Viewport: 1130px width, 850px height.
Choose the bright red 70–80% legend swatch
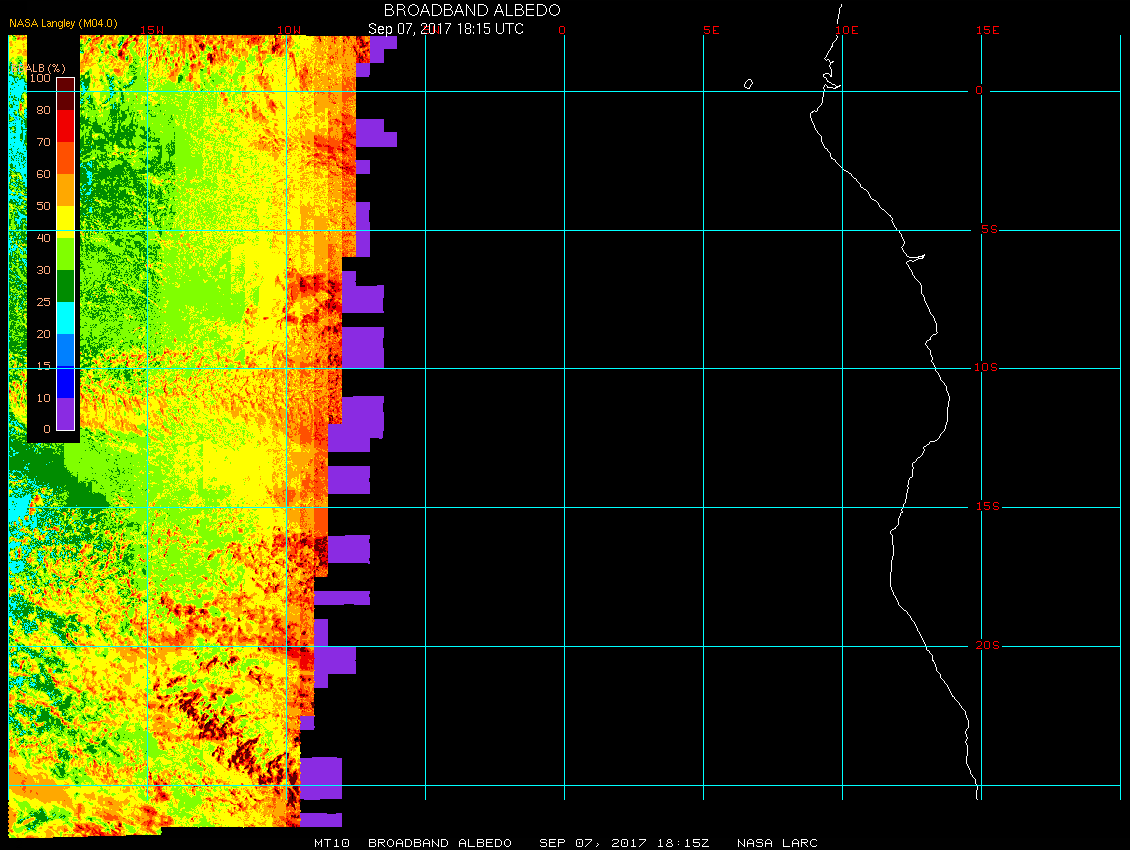(x=65, y=125)
